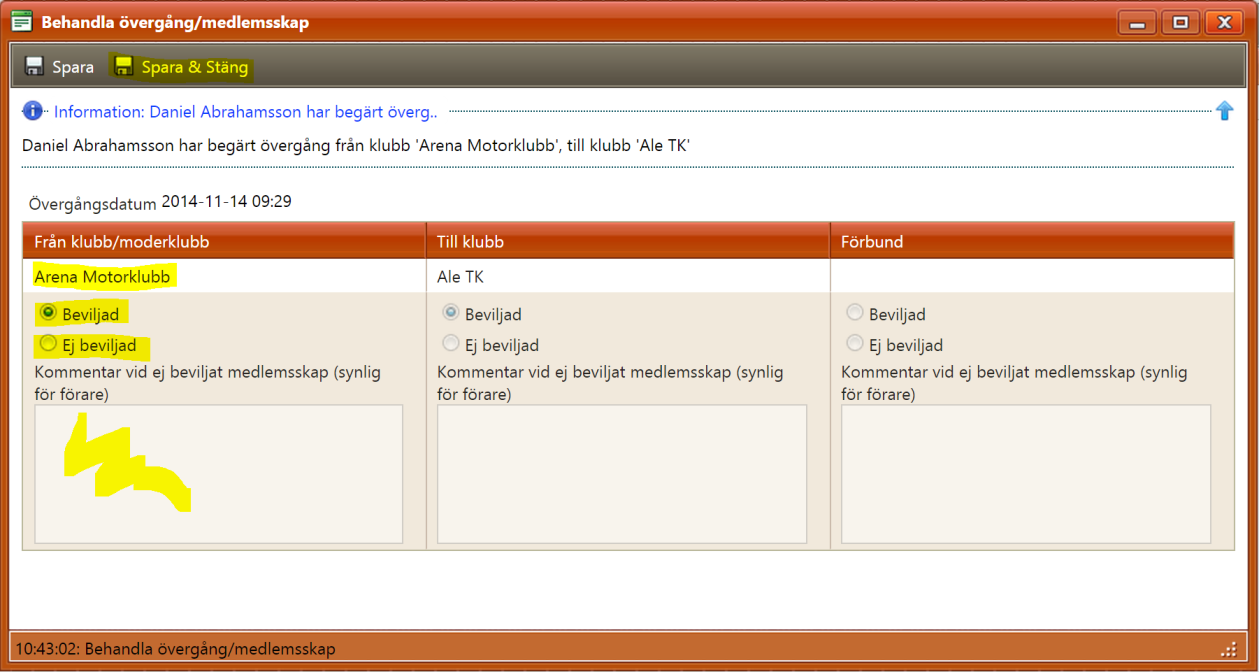The image size is (1259, 672).
Task: Collapse info panel with blue up arrow
Action: (1225, 111)
